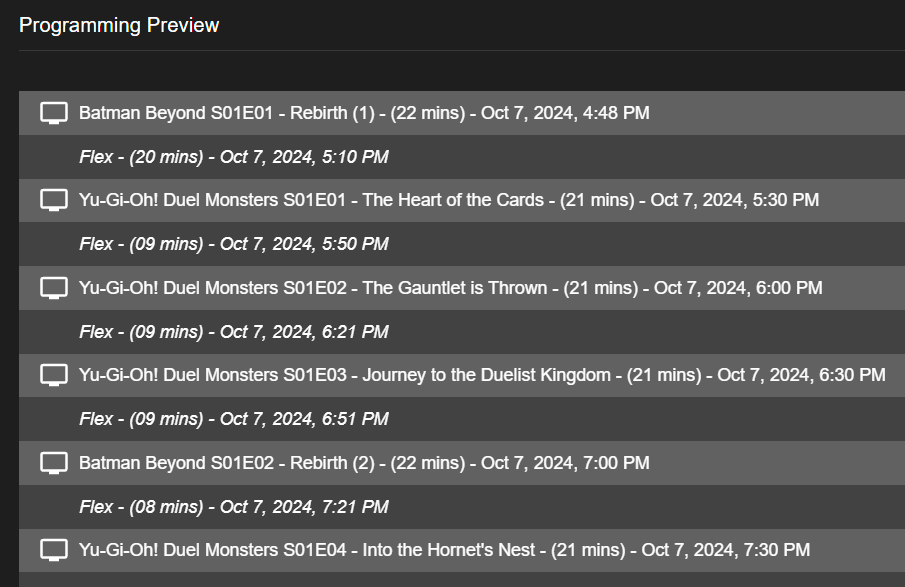Select the Flex row at 5:50 PM
This screenshot has width=905, height=587.
[x=234, y=244]
